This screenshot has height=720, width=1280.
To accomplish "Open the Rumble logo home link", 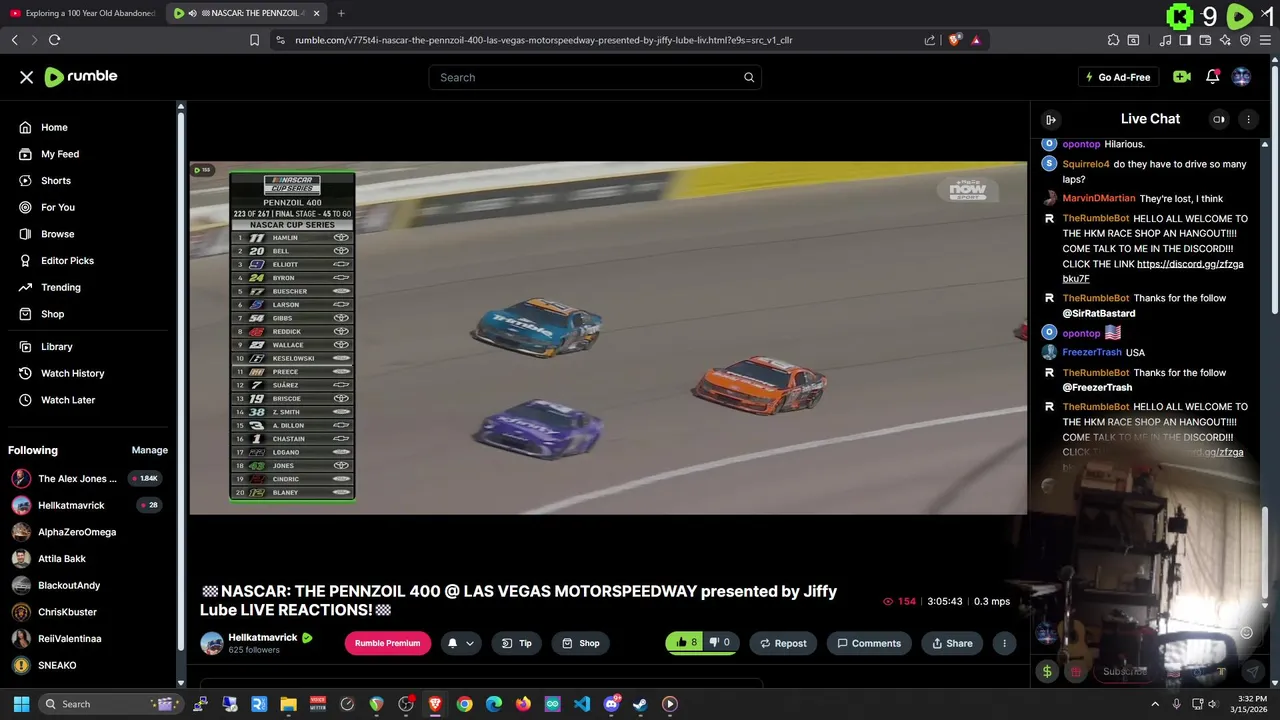I will coord(81,77).
